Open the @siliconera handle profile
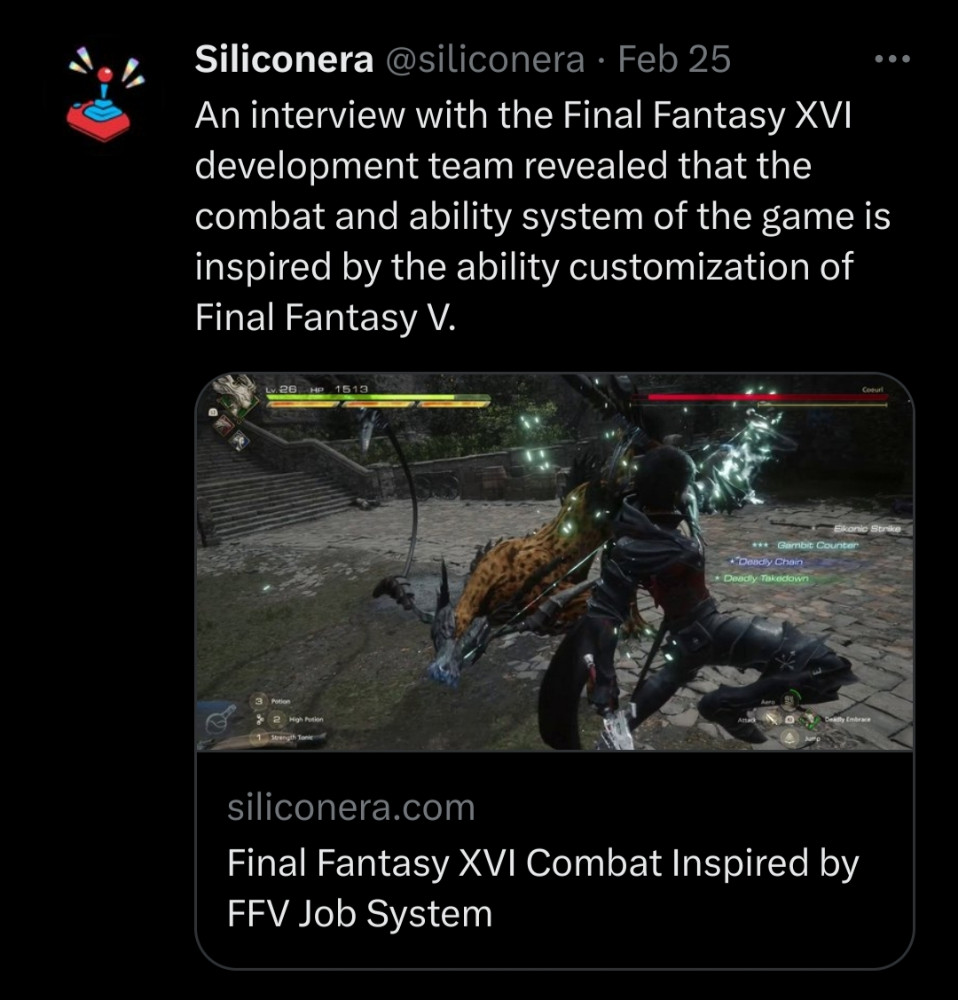958x1000 pixels. pyautogui.click(x=485, y=59)
